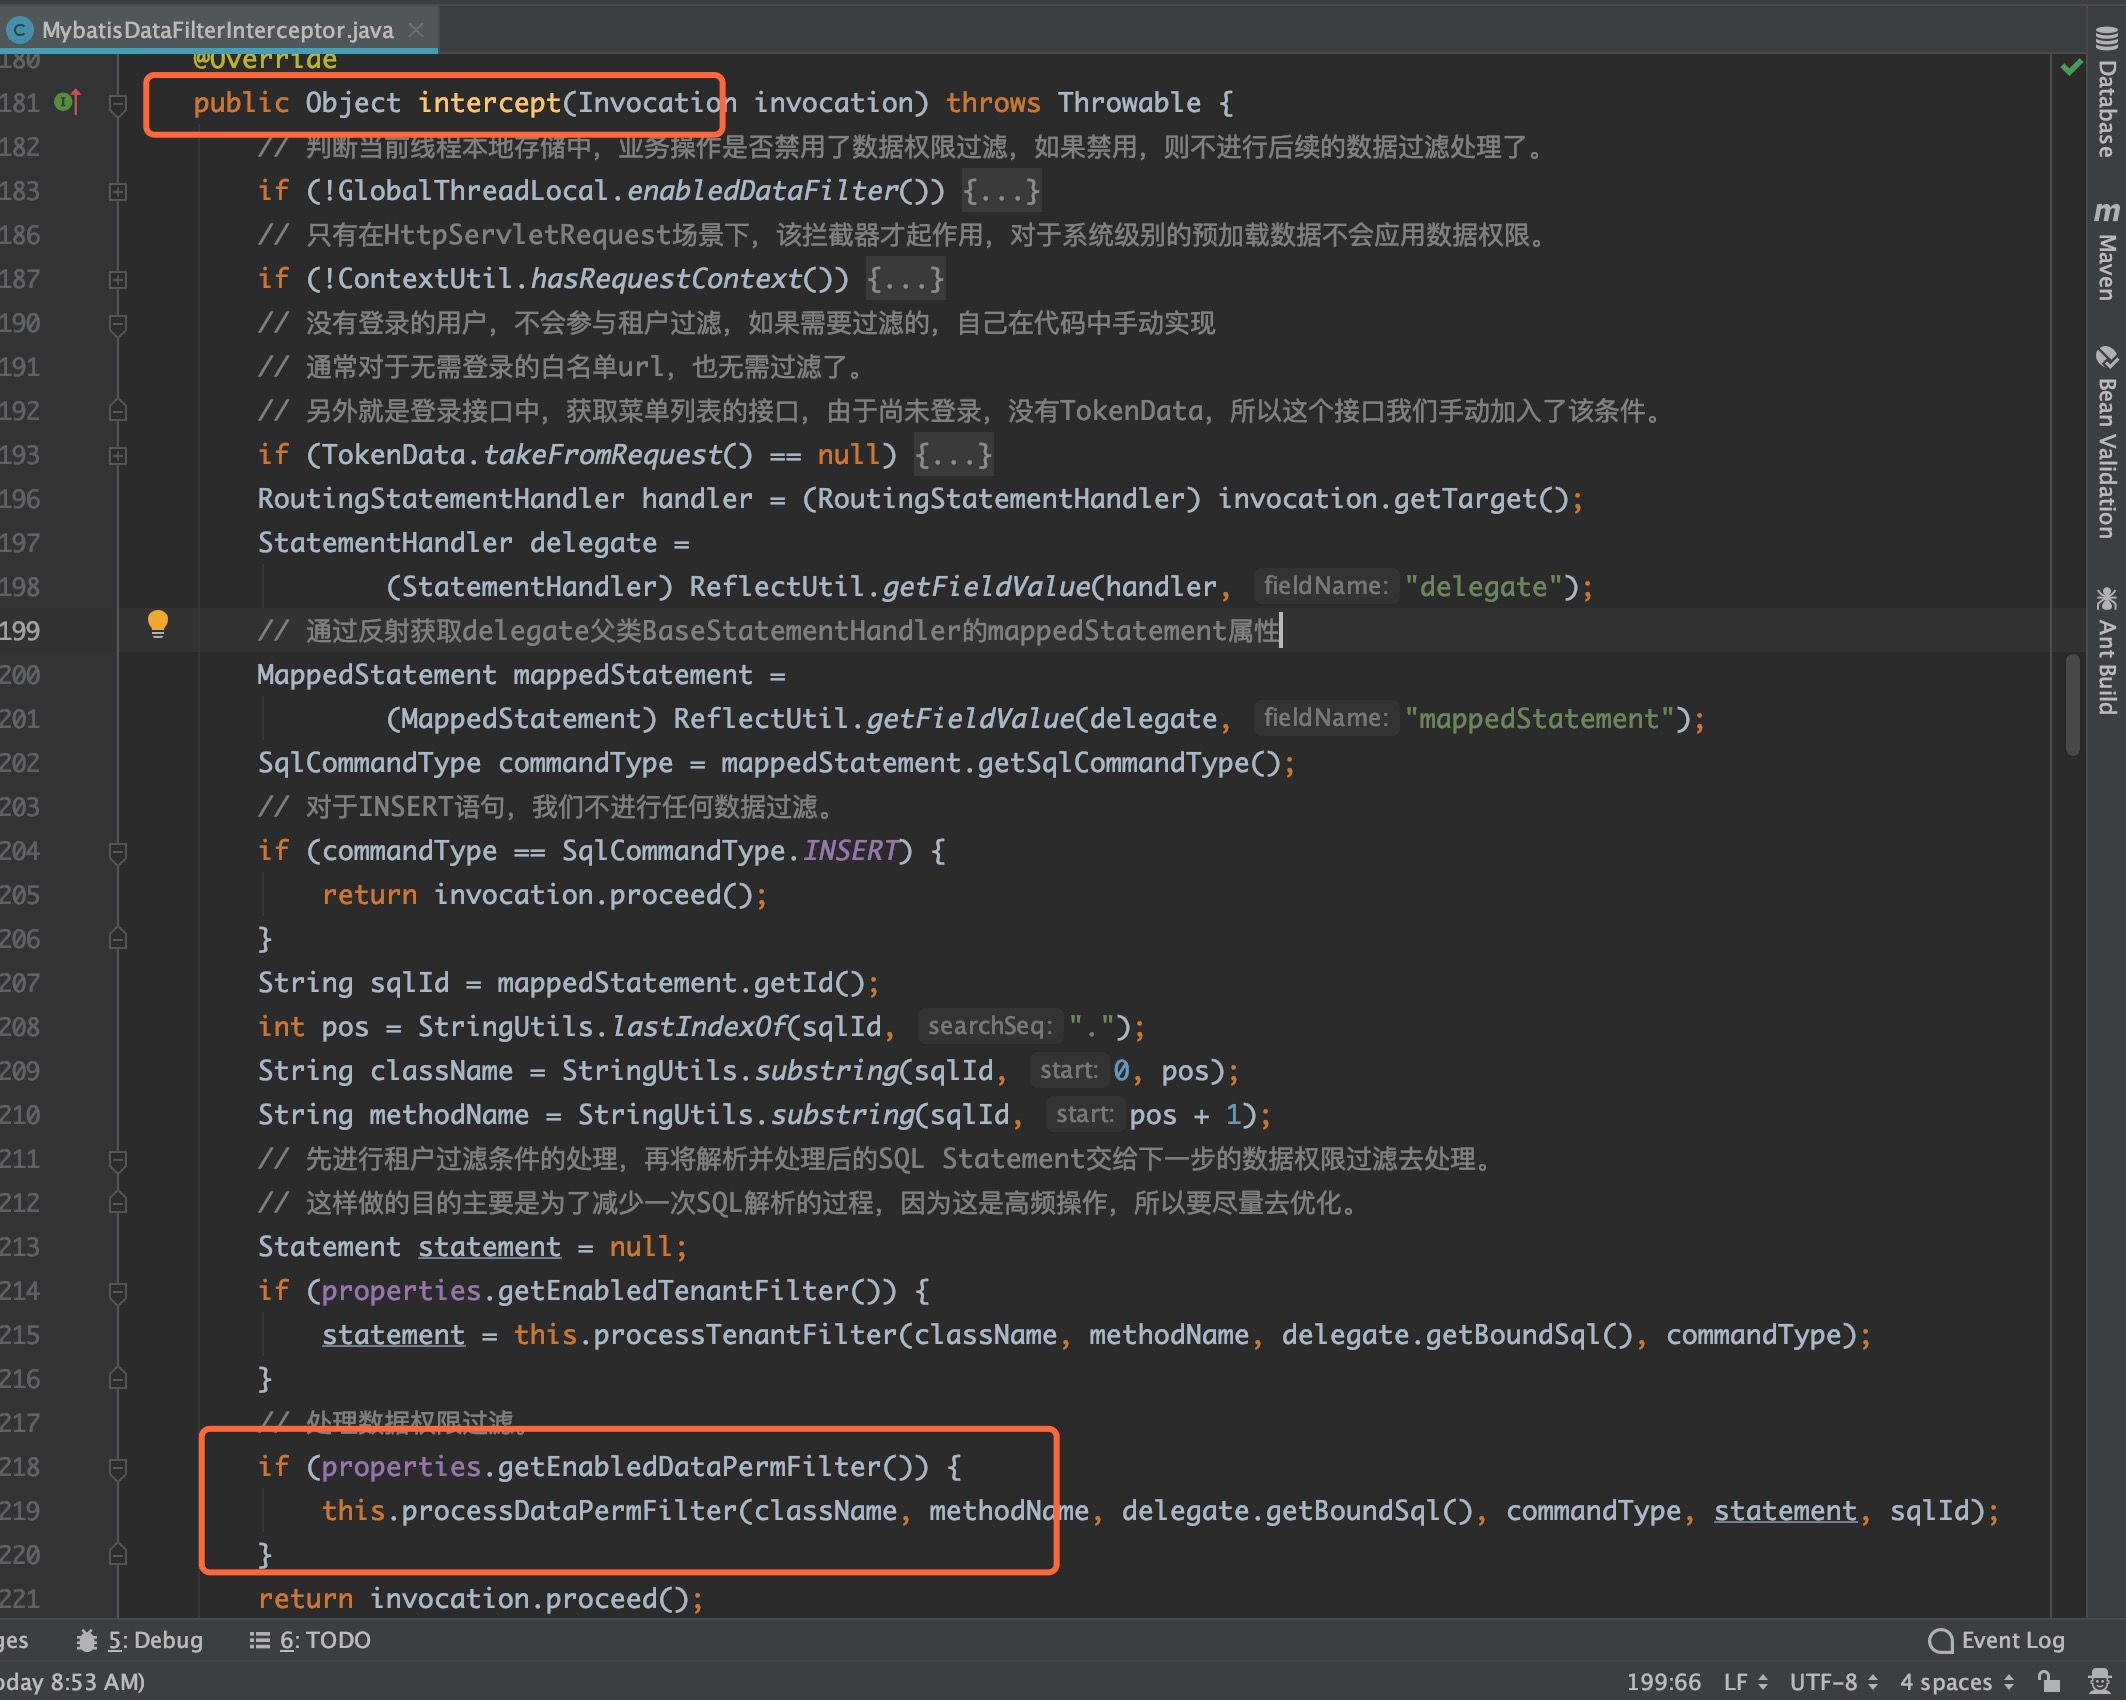Open the Bean Validation tool window
This screenshot has width=2126, height=1700.
[2106, 443]
